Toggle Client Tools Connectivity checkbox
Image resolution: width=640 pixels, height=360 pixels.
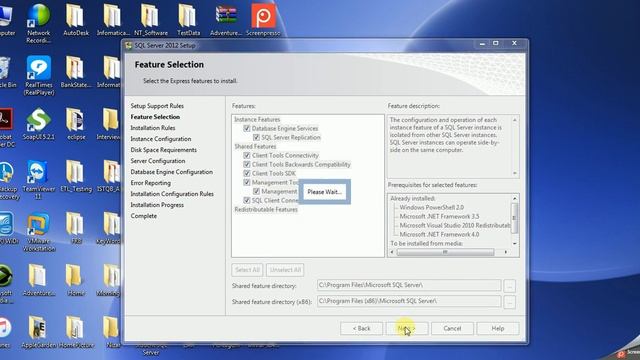point(247,156)
